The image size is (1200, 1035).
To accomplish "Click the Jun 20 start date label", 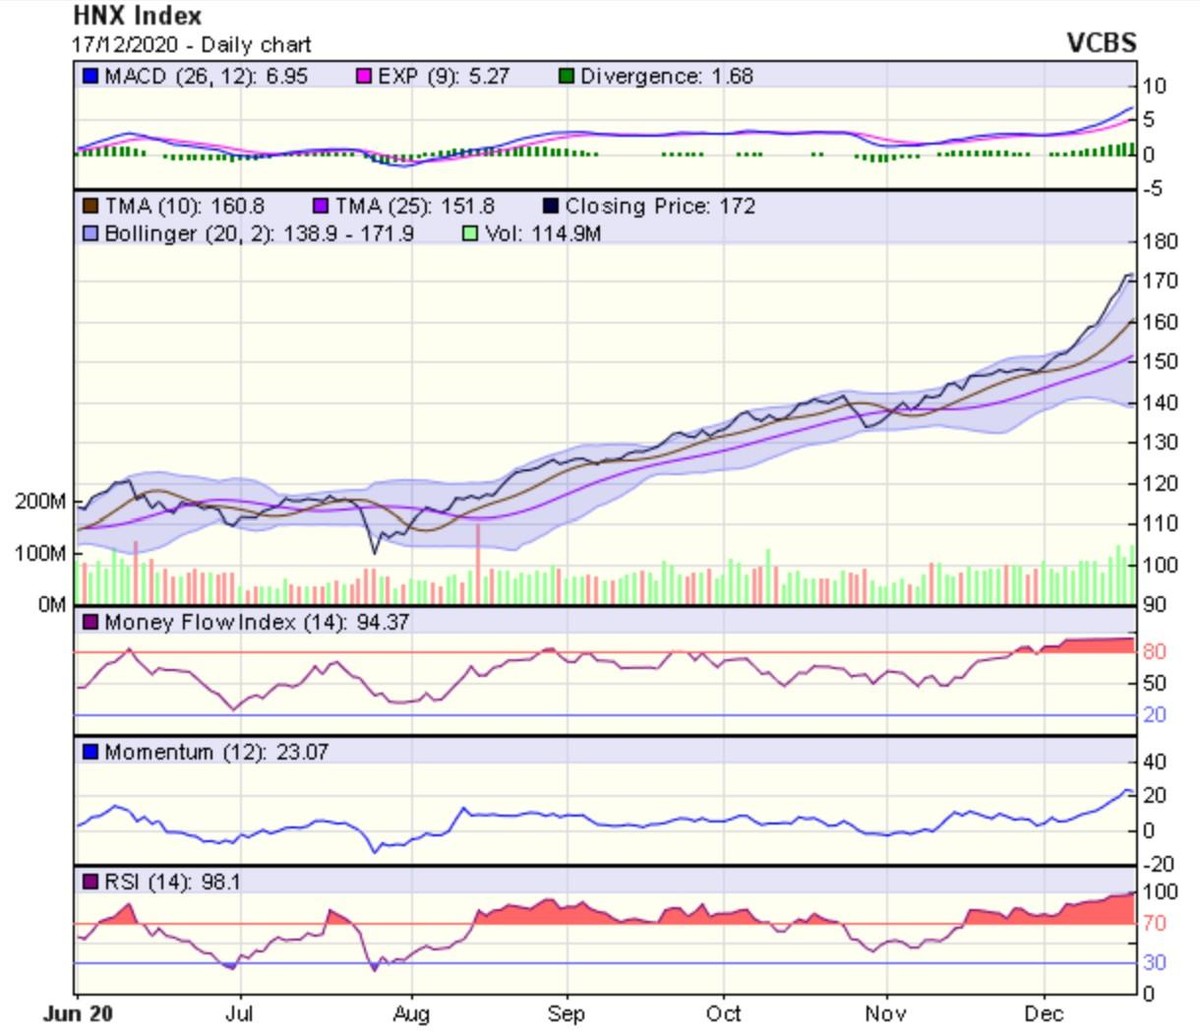I will [x=79, y=1014].
